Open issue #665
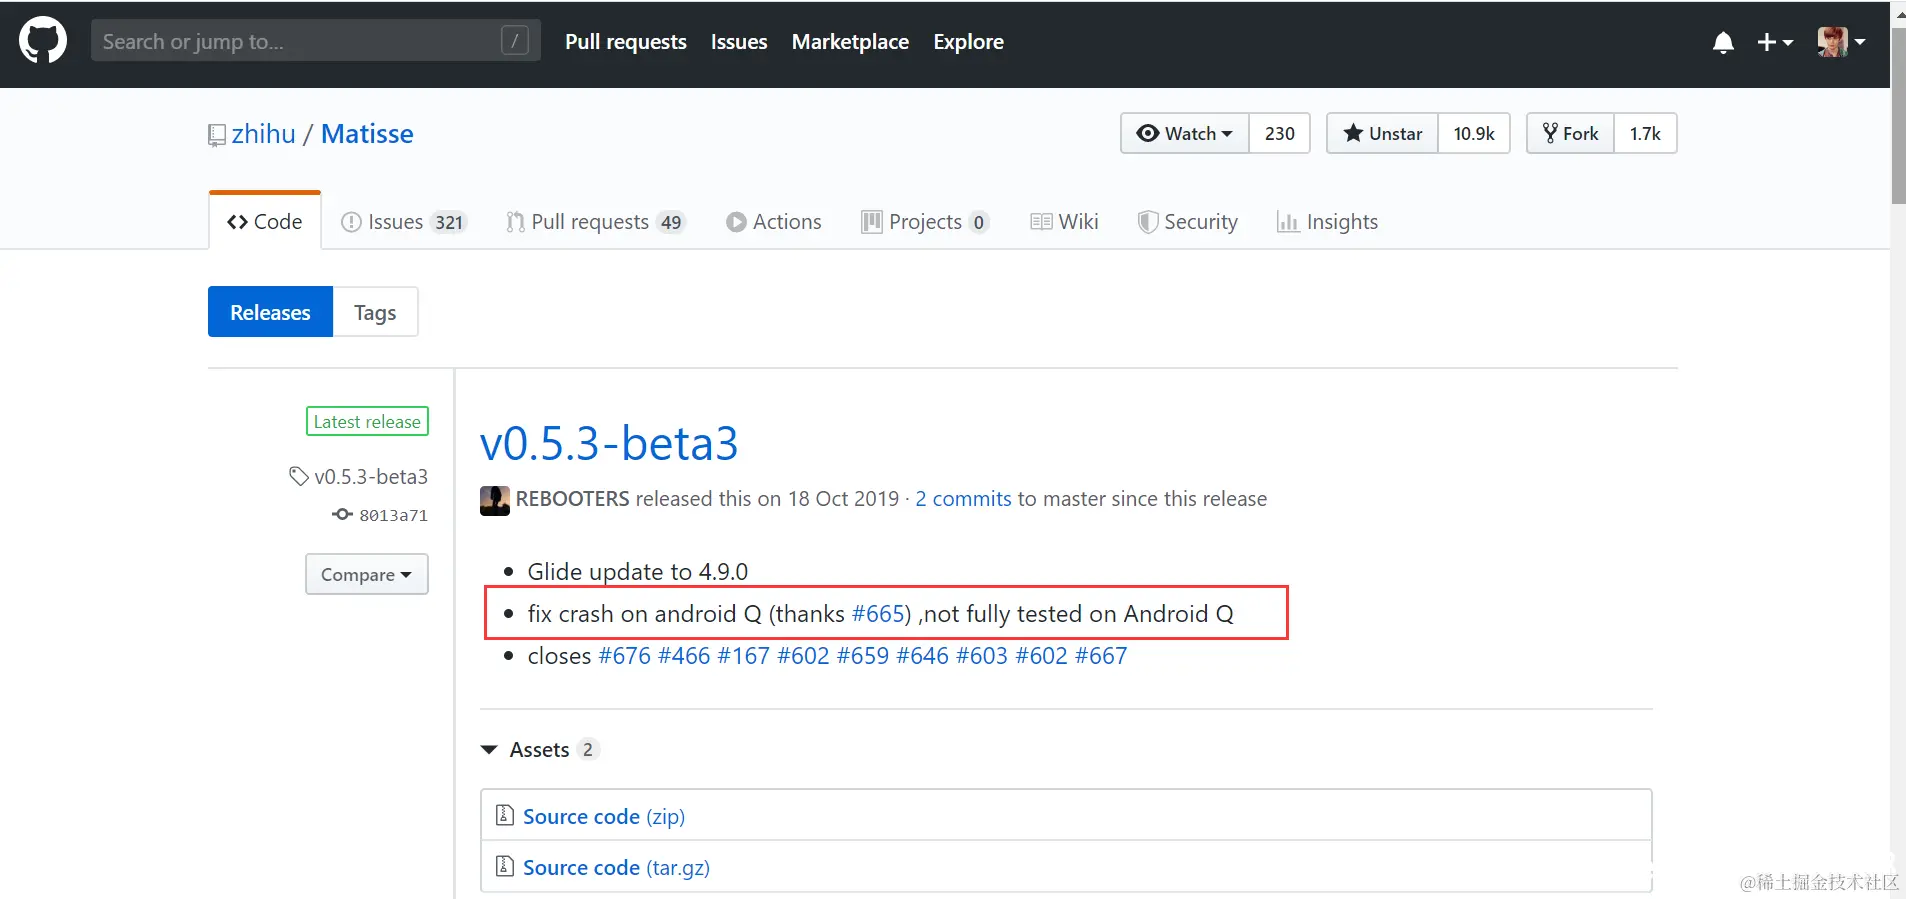1906x899 pixels. point(878,614)
